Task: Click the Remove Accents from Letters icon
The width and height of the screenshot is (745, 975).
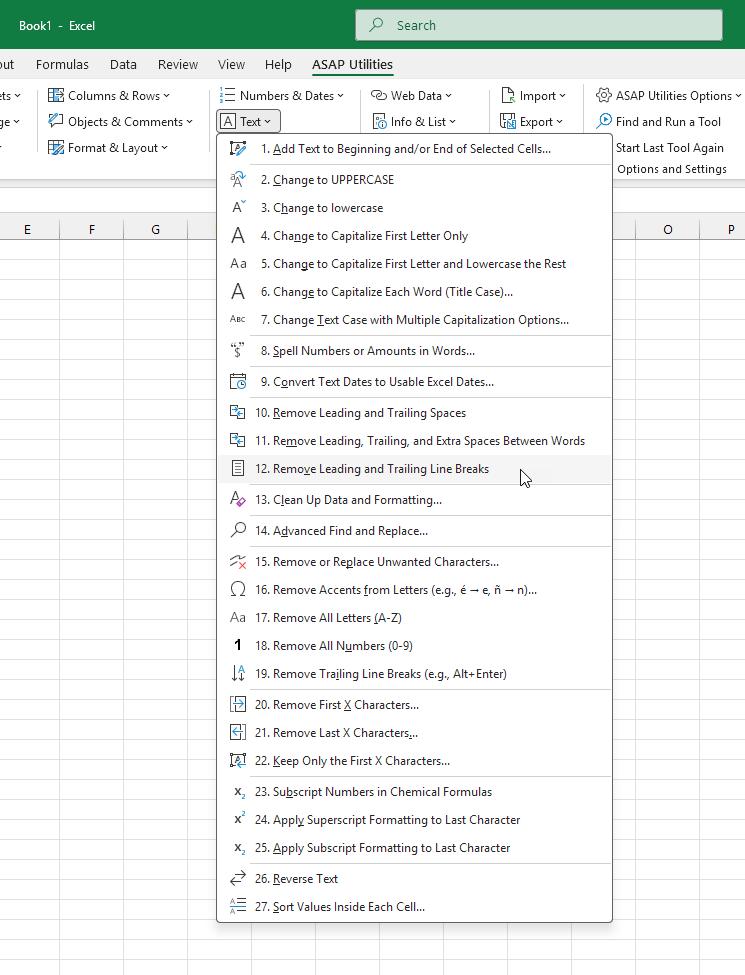Action: point(238,590)
